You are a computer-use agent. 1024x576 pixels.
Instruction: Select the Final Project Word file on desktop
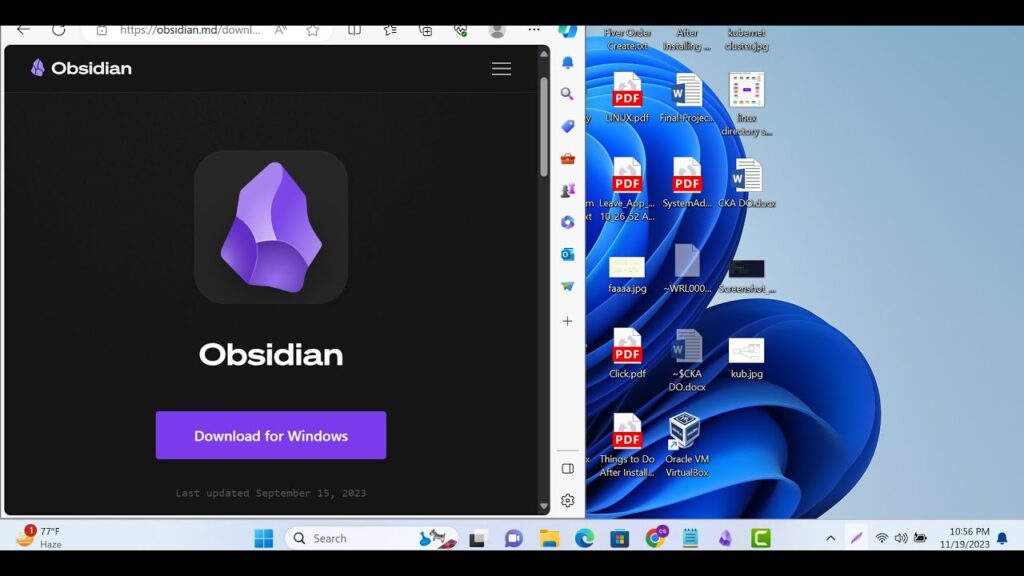pyautogui.click(x=686, y=97)
